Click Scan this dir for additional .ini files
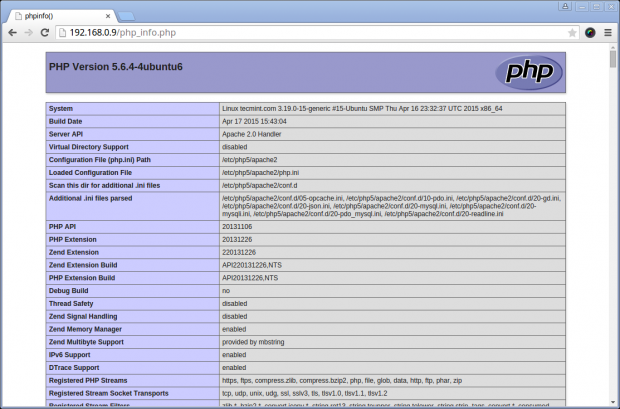The image size is (620, 409). 104,186
